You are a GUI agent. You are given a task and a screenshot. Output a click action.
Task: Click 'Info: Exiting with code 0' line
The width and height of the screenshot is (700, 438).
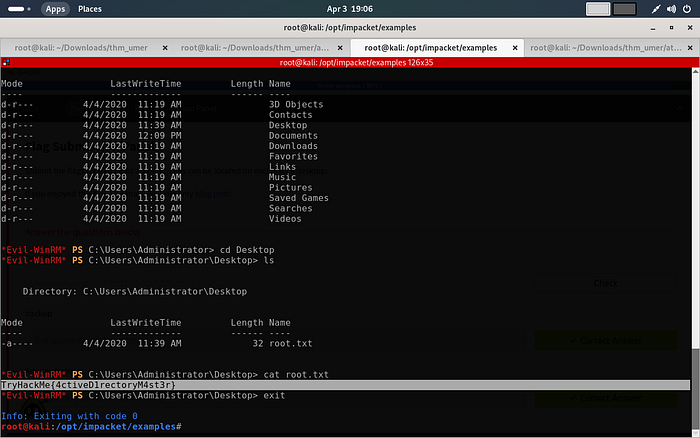point(69,416)
